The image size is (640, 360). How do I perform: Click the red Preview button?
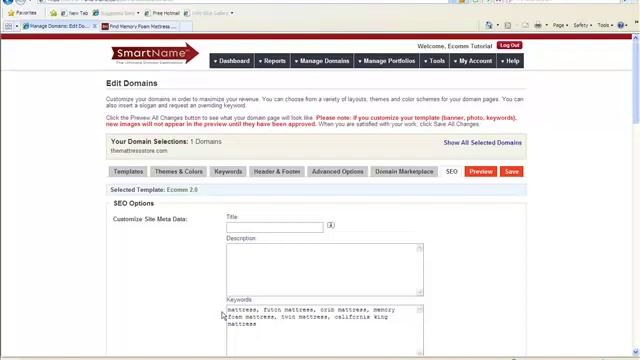coord(481,171)
